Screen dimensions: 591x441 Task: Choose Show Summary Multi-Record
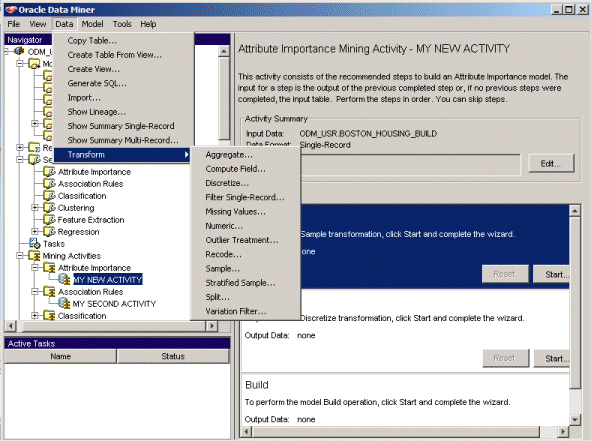tap(124, 140)
